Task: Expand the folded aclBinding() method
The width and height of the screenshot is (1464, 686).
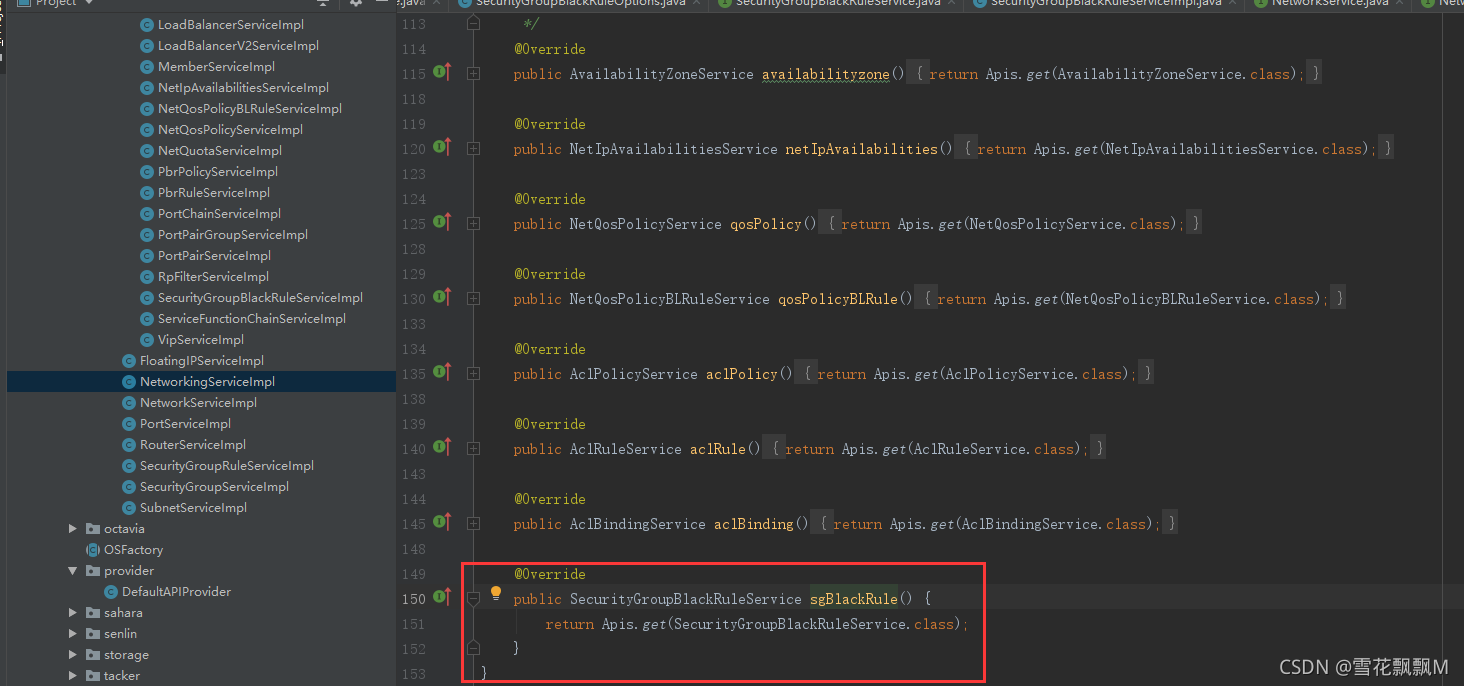Action: [x=473, y=523]
